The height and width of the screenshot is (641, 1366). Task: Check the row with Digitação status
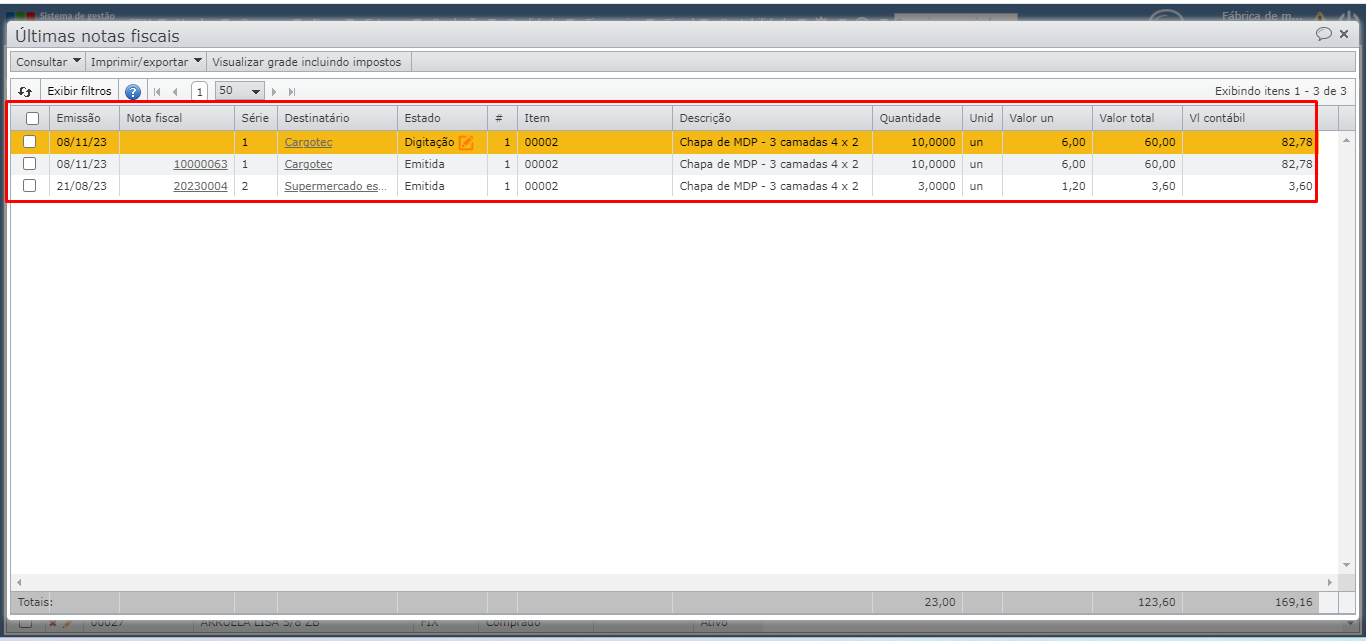coord(30,142)
